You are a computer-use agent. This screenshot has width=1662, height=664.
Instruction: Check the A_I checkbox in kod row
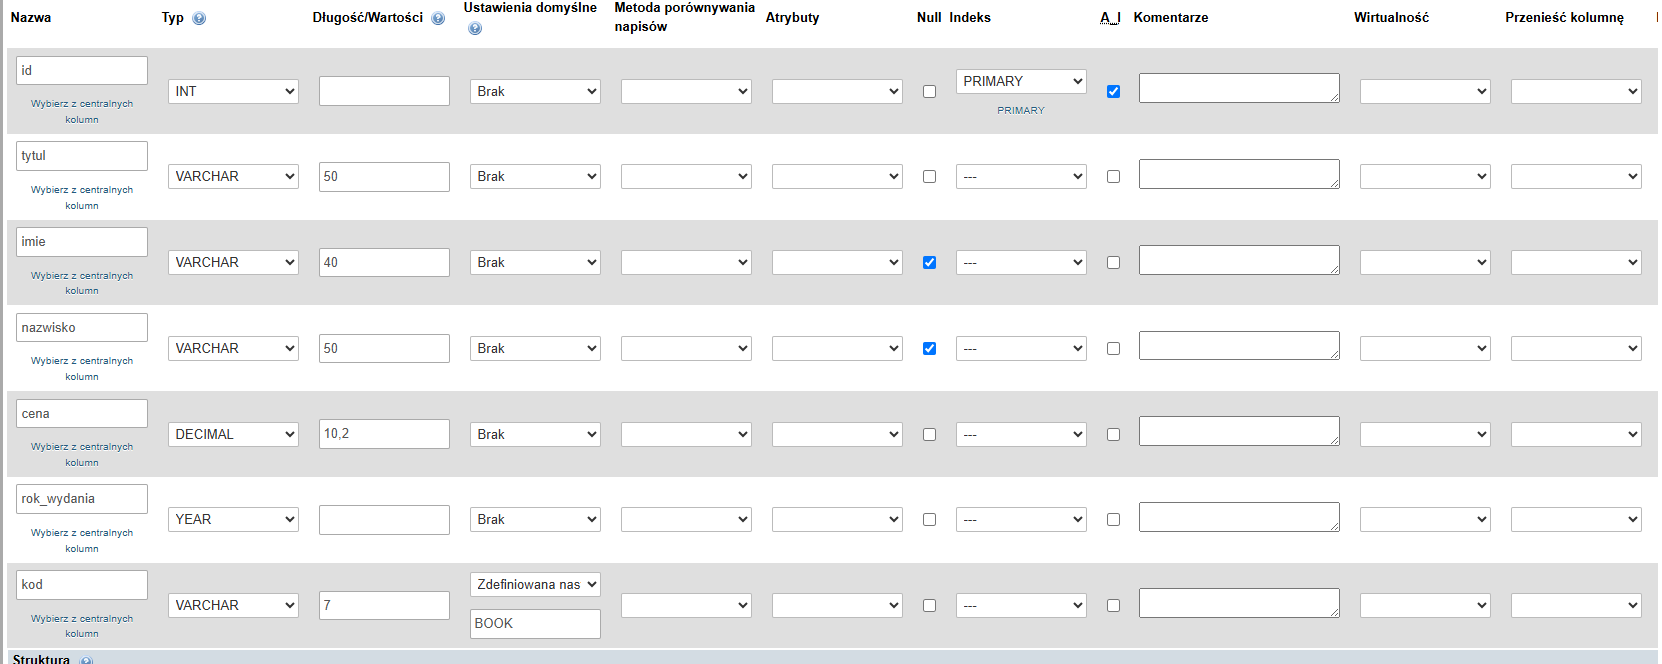pos(1113,605)
